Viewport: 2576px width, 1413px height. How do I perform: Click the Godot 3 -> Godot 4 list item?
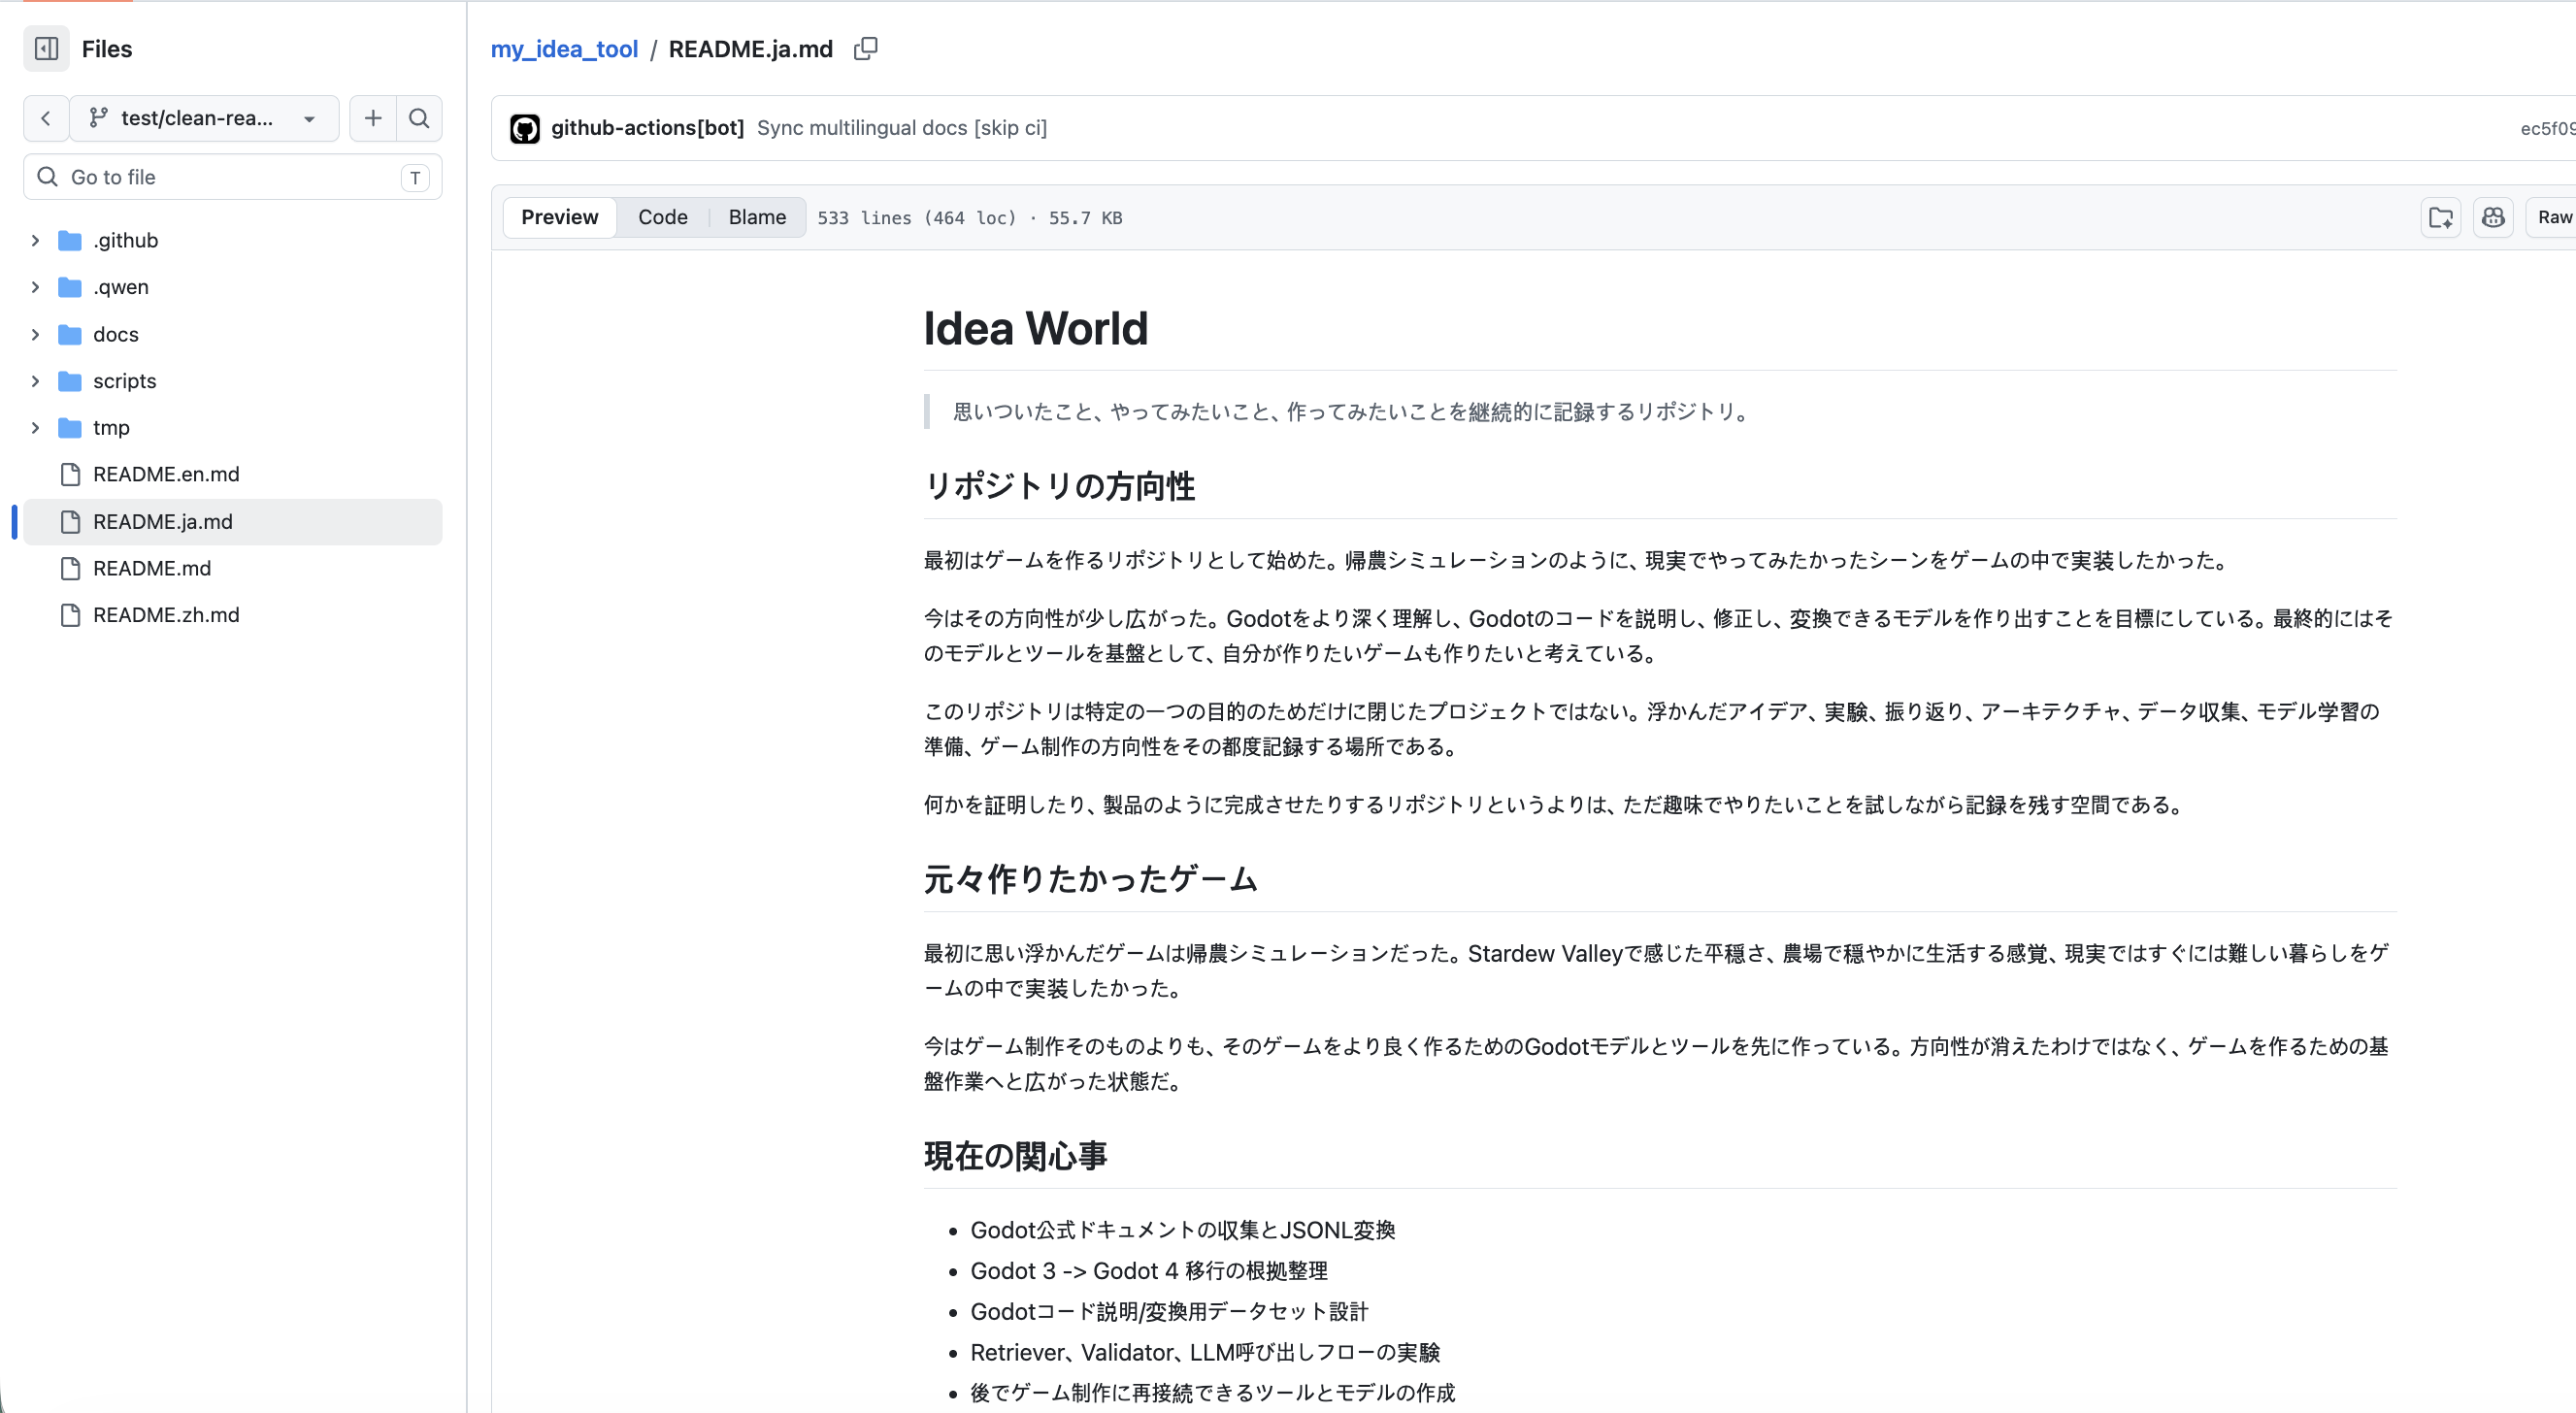pyautogui.click(x=1149, y=1271)
